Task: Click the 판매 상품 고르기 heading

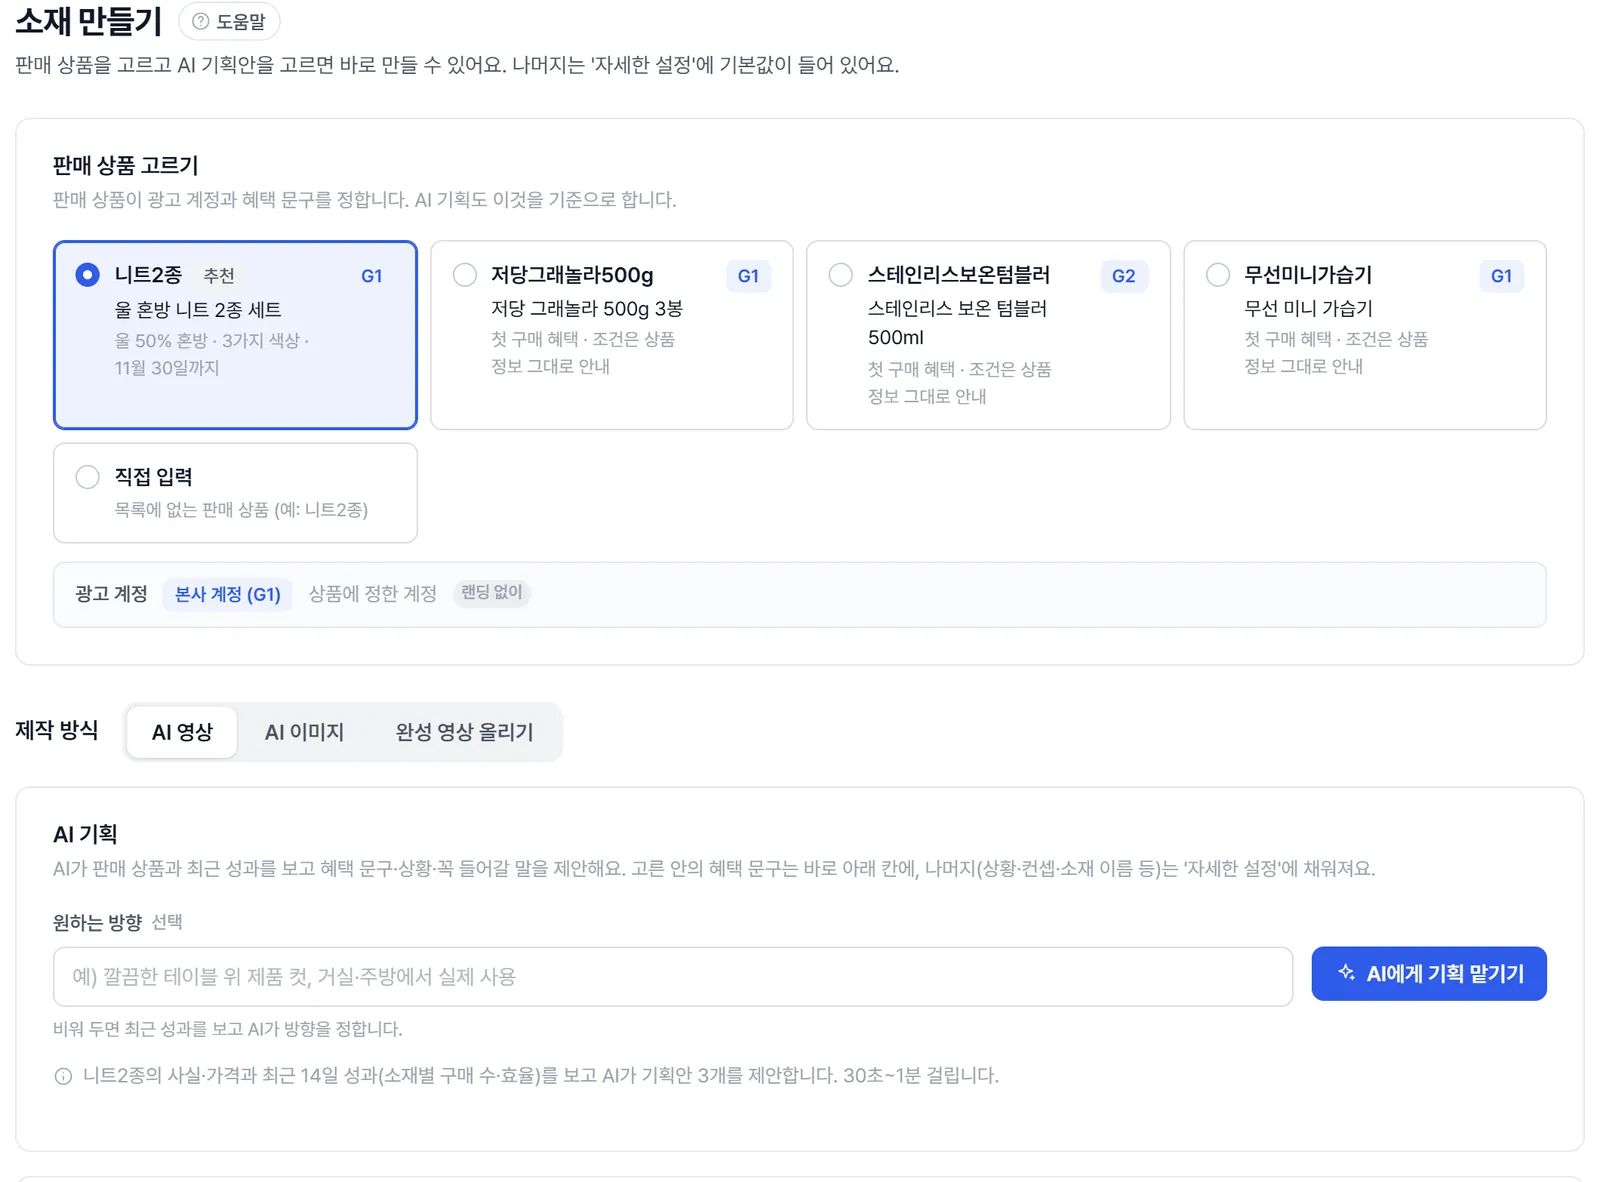Action: click(126, 165)
